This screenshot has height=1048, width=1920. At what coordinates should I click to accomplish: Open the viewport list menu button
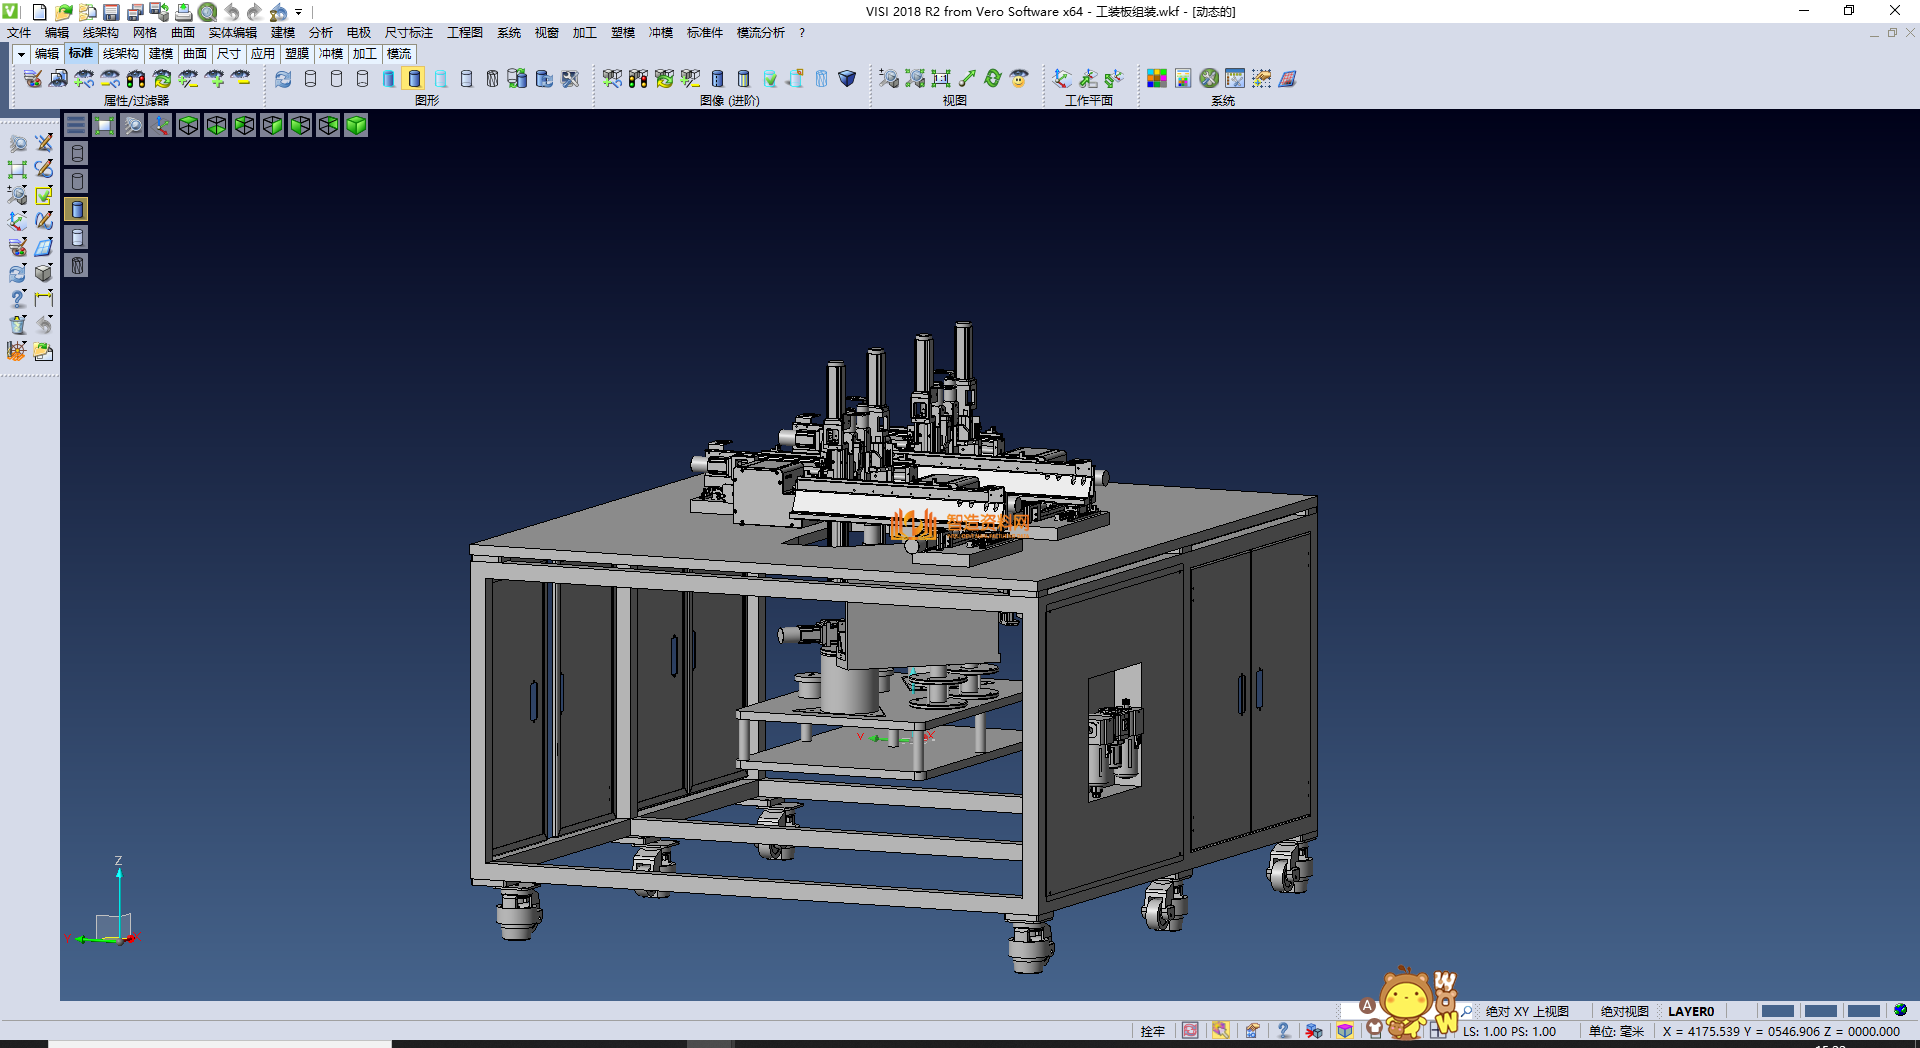point(76,125)
